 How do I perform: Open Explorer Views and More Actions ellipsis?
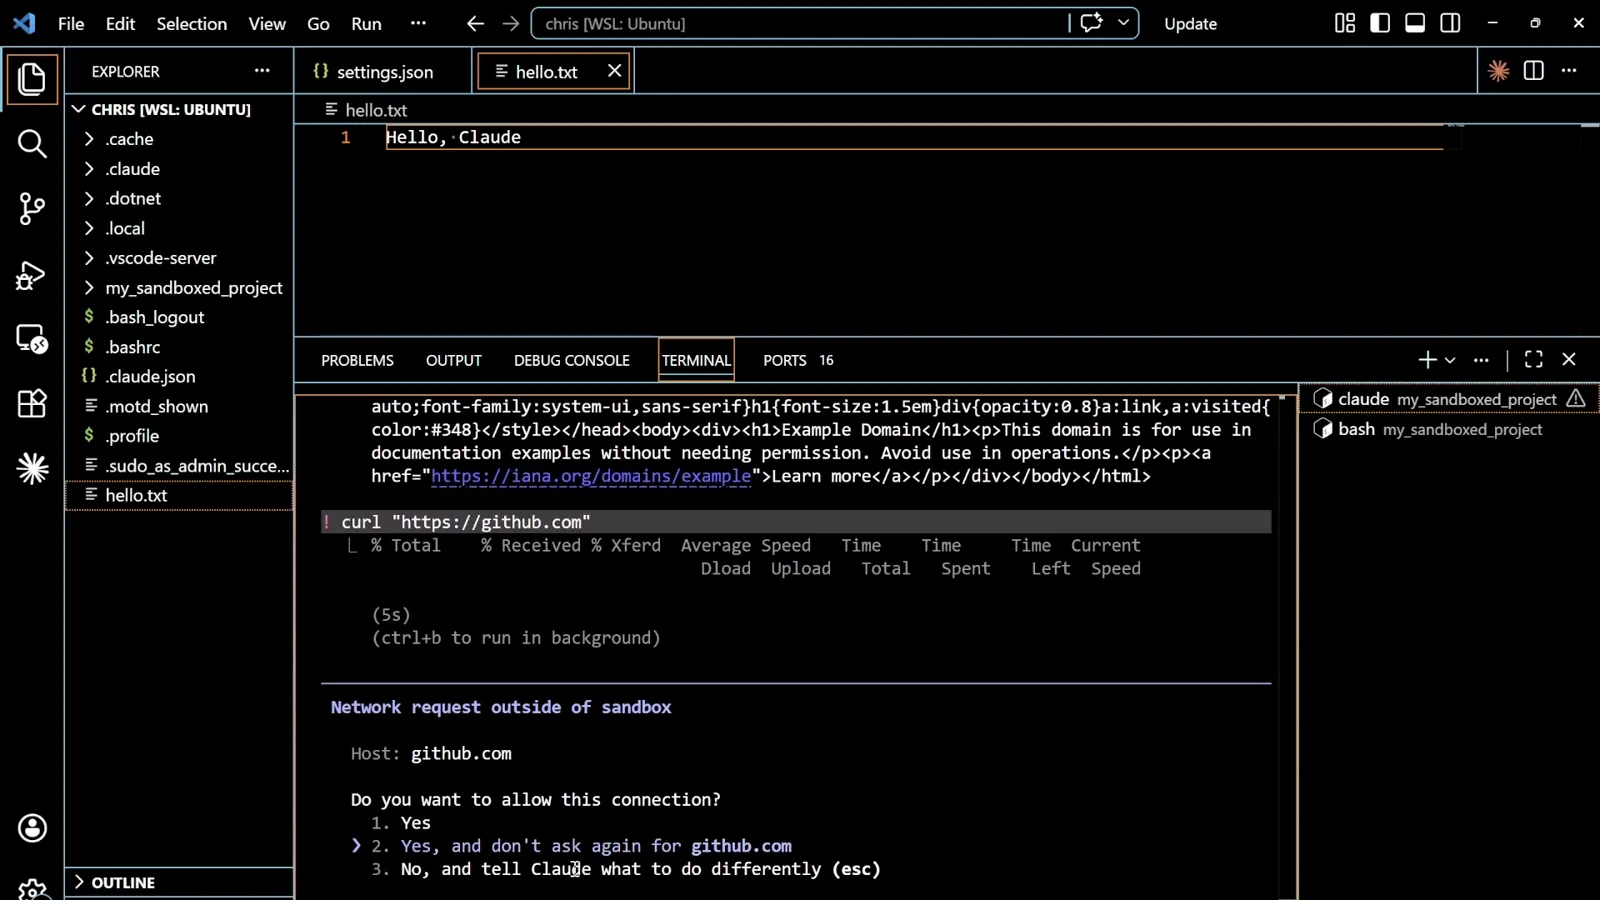click(x=262, y=71)
